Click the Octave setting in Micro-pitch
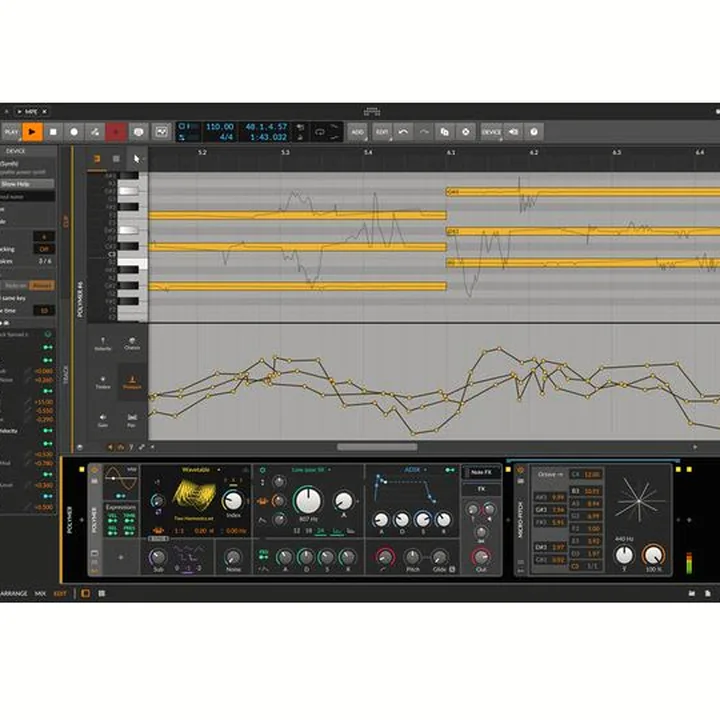 pos(551,474)
